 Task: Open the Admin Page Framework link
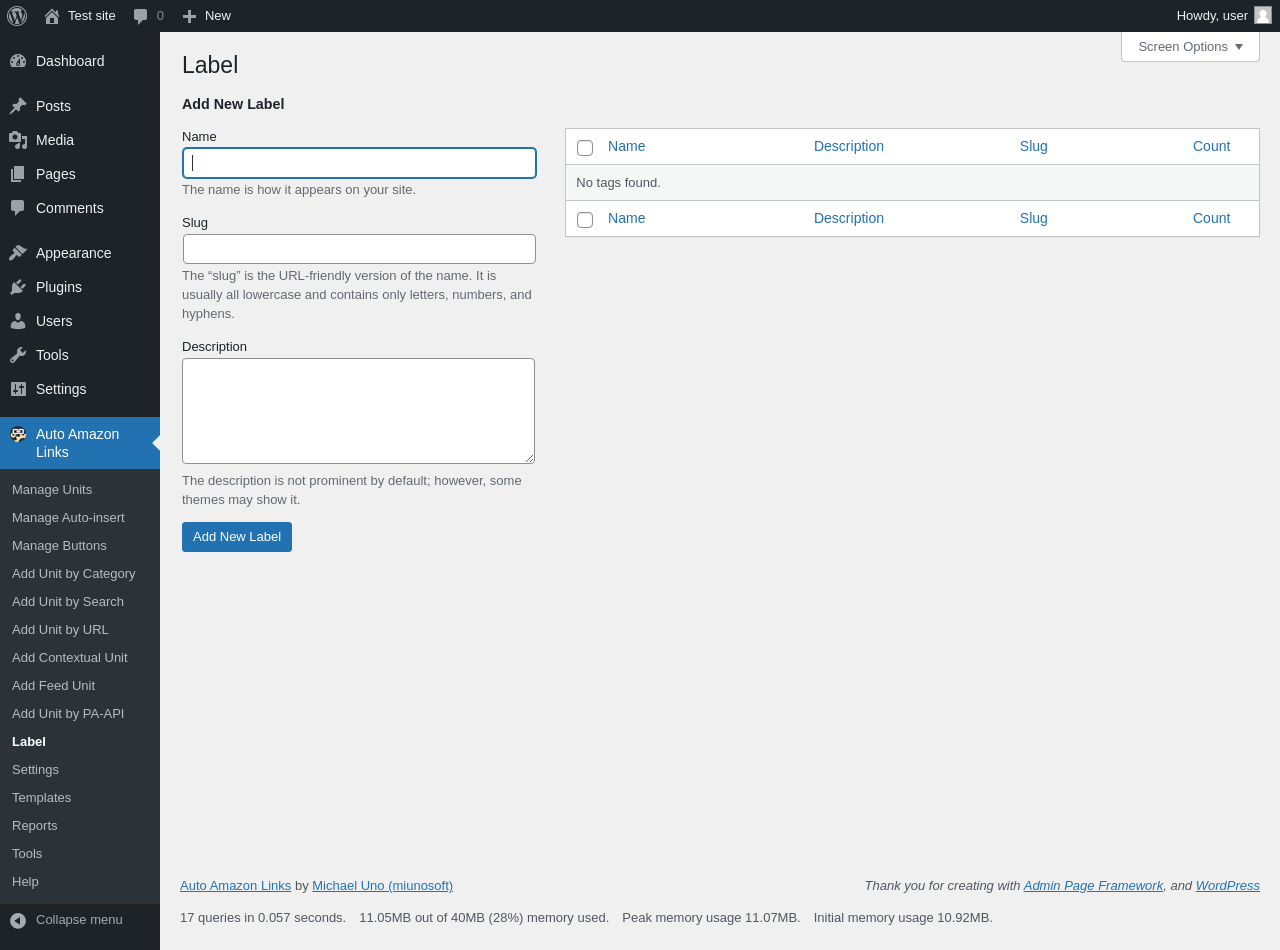[x=1093, y=886]
